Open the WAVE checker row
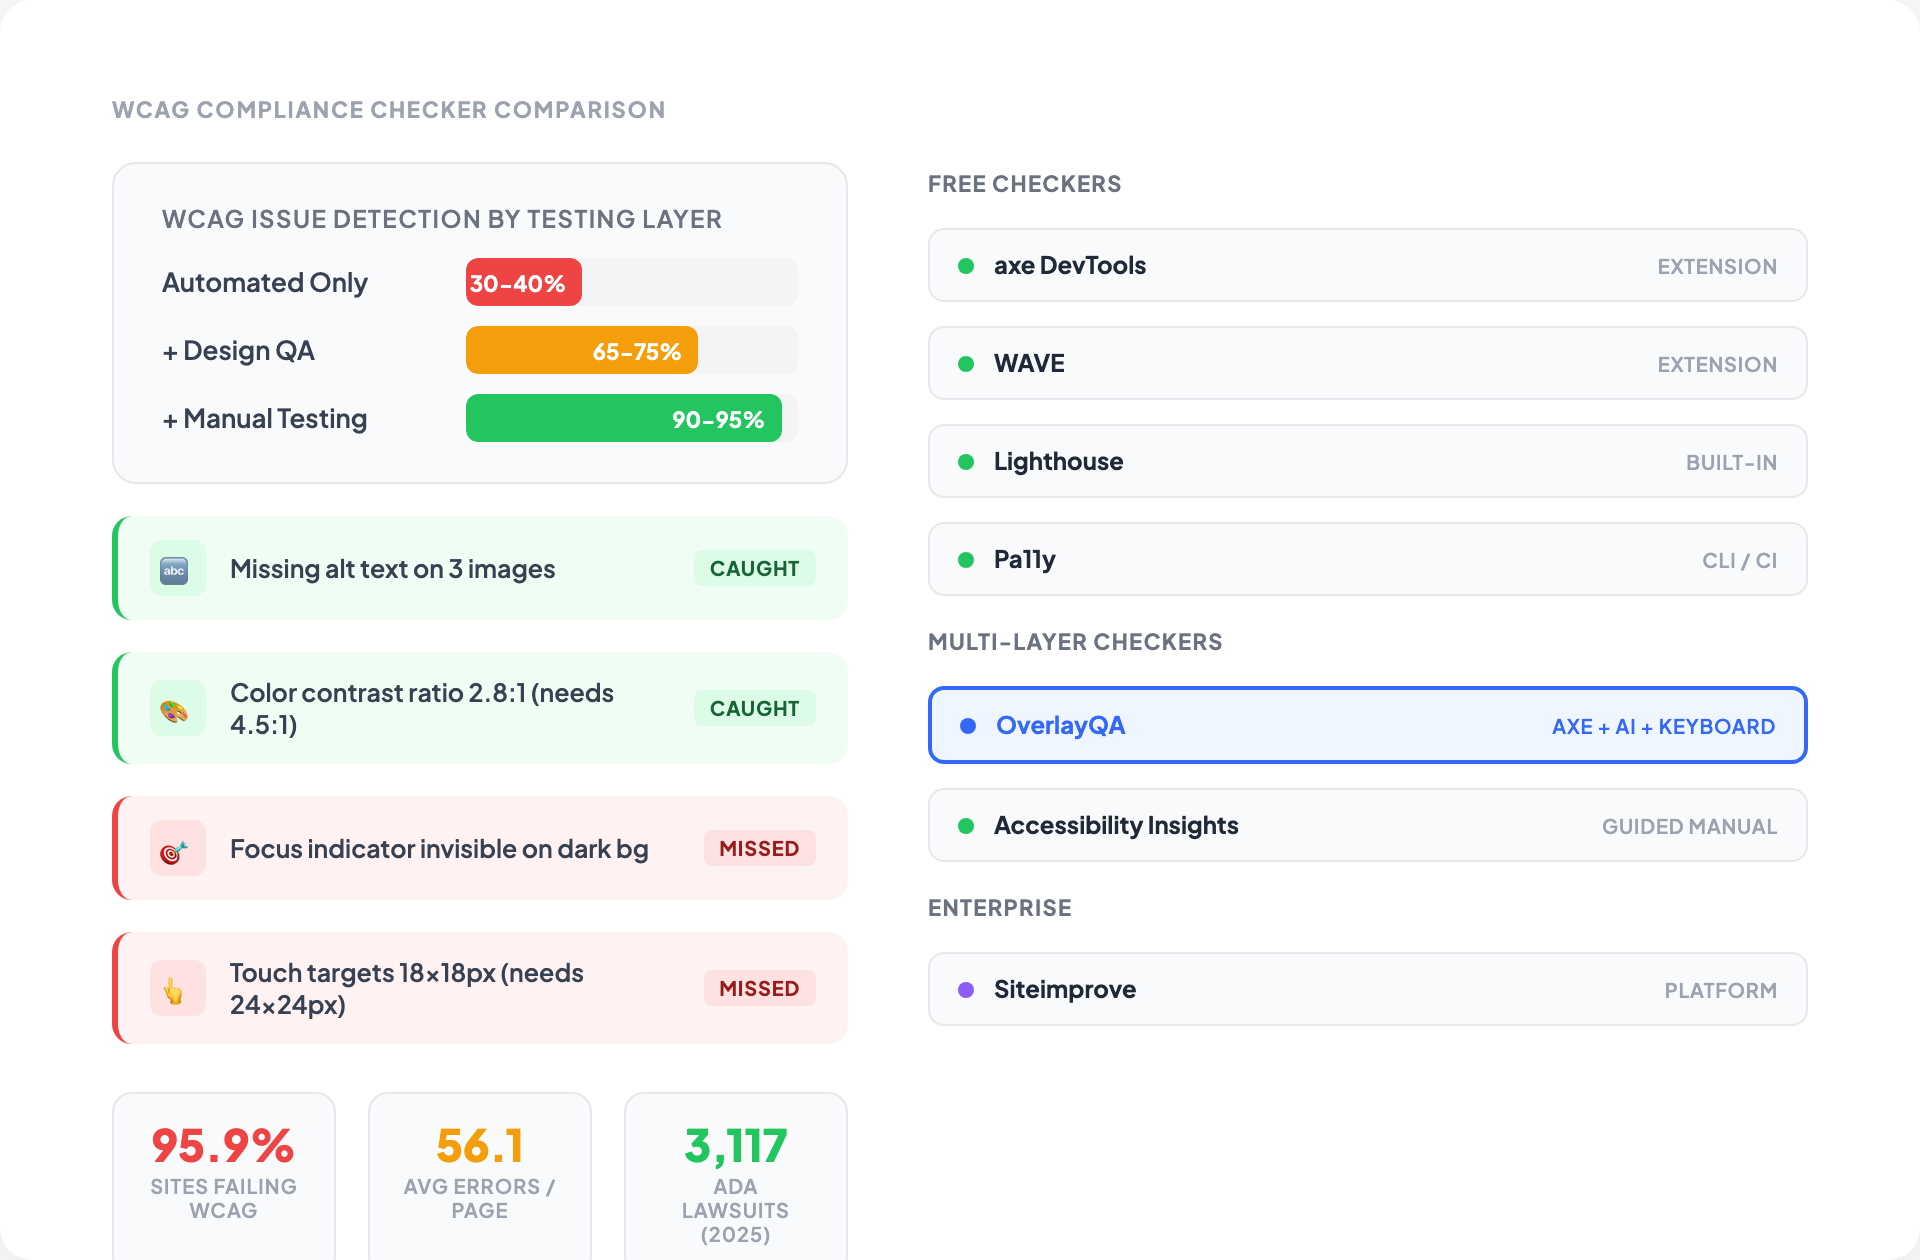Screen dimensions: 1920x1260 coord(1367,363)
